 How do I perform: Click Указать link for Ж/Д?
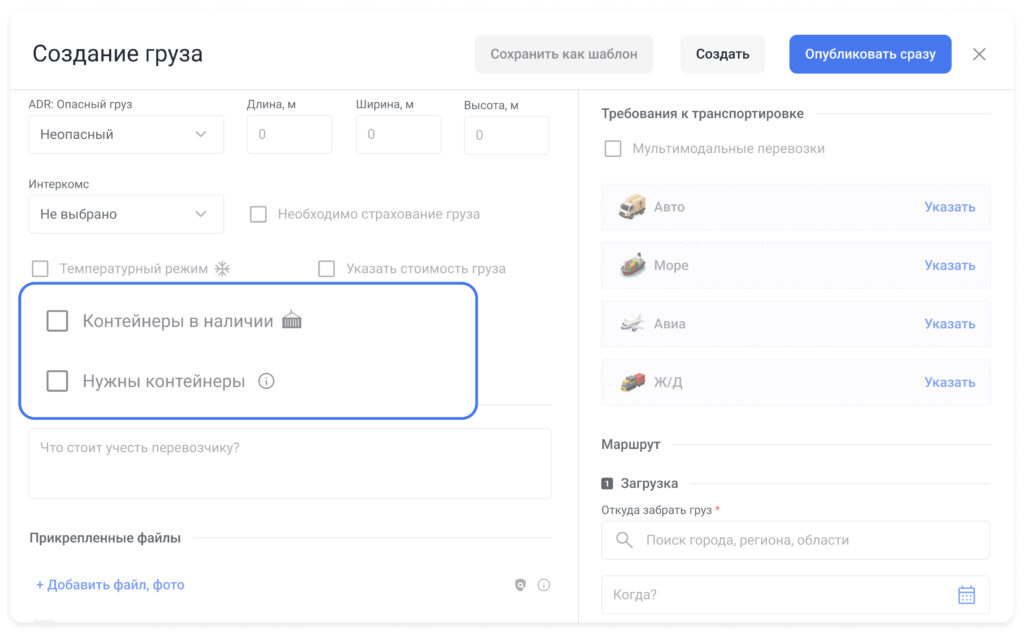(x=950, y=382)
